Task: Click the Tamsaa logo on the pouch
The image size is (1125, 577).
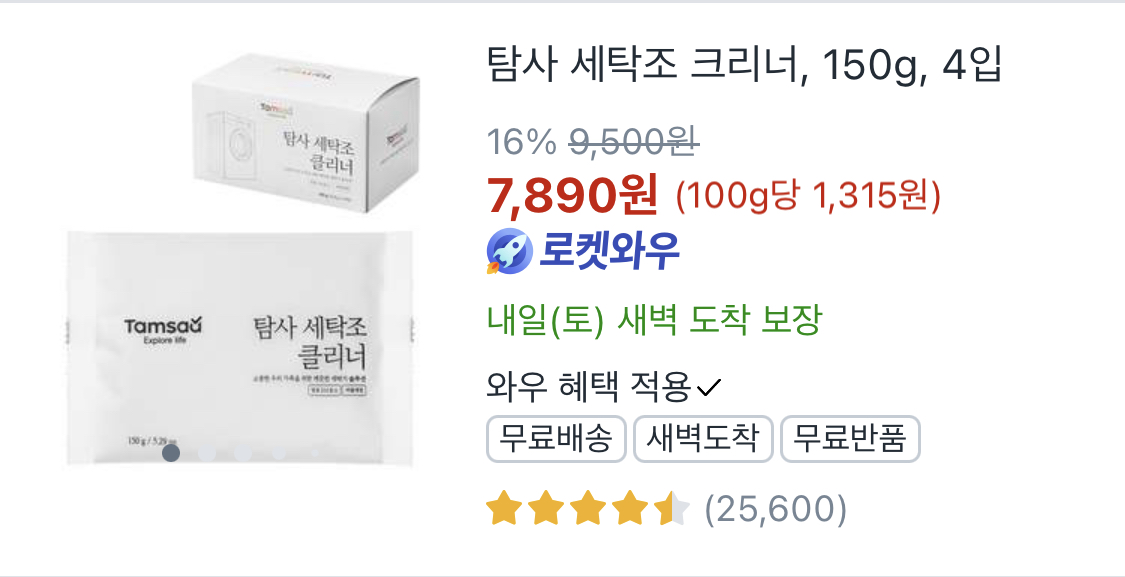Action: coord(164,330)
